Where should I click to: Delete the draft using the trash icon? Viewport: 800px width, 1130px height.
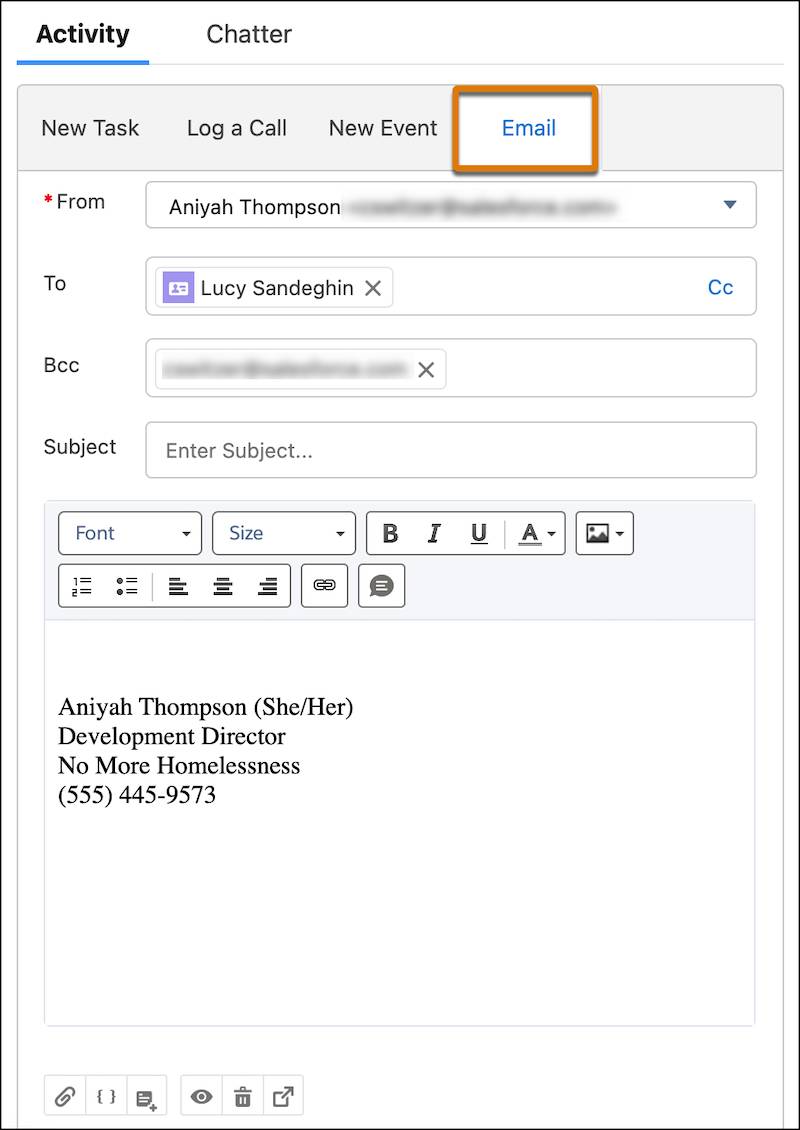click(242, 1095)
